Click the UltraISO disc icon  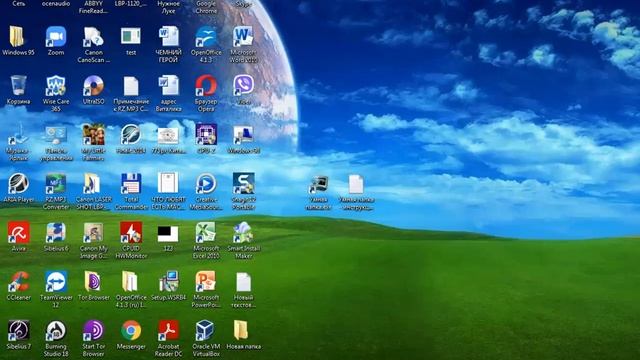point(93,86)
